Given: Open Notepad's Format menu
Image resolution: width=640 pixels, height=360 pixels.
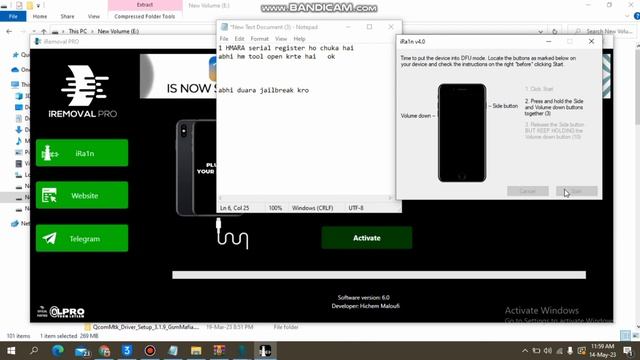Looking at the screenshot, I should point(259,39).
